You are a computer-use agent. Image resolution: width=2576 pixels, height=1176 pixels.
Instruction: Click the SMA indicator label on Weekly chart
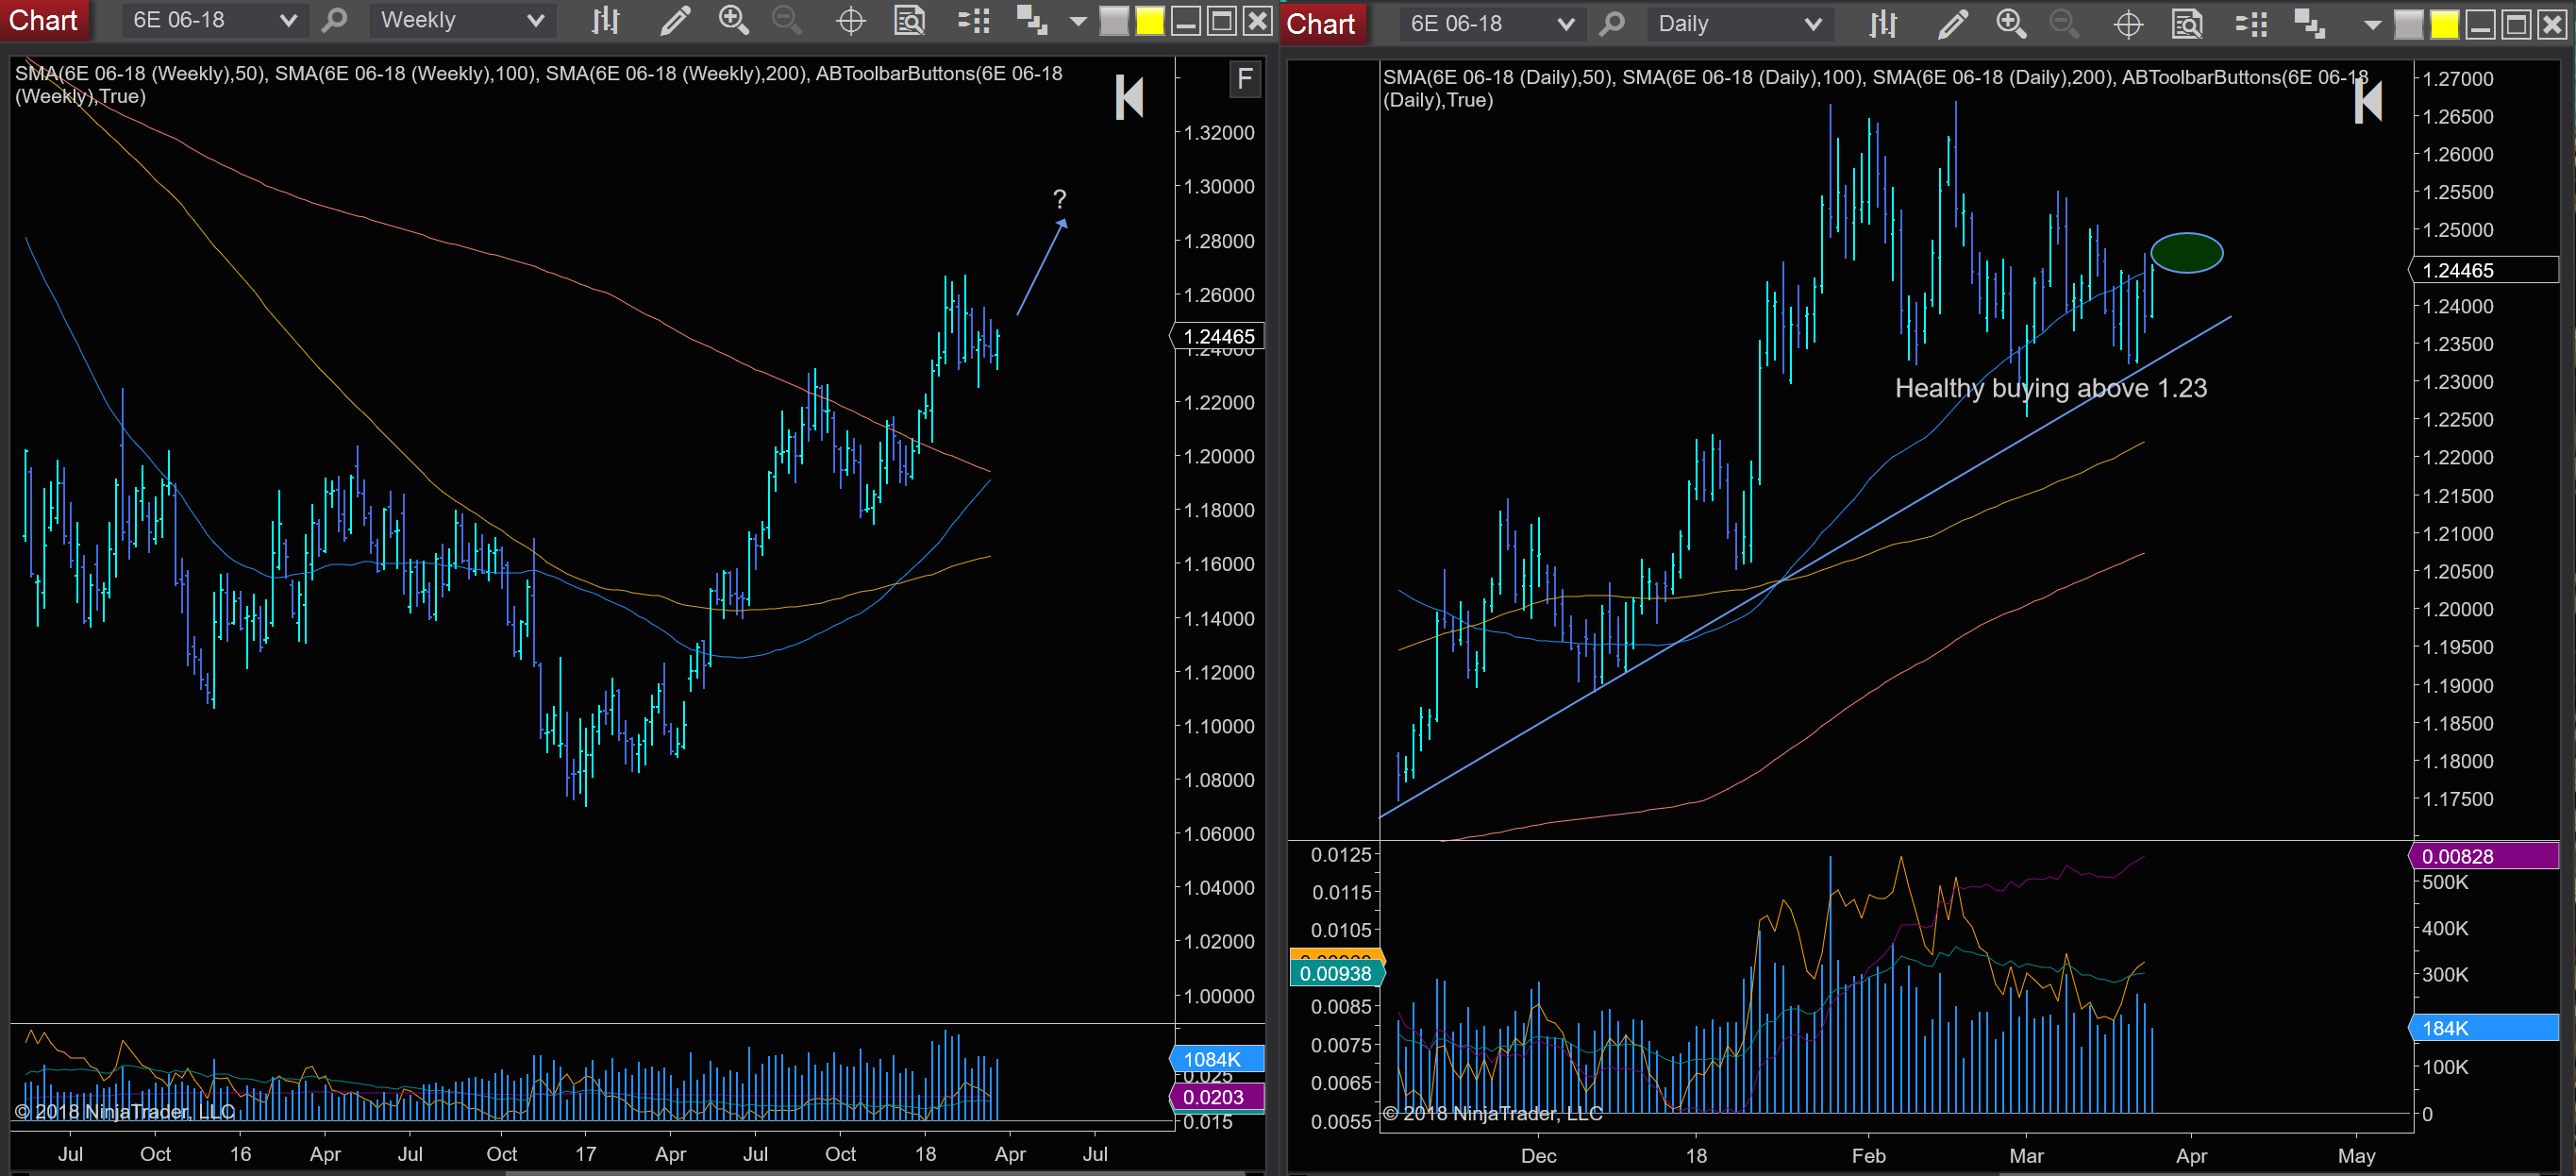point(539,85)
